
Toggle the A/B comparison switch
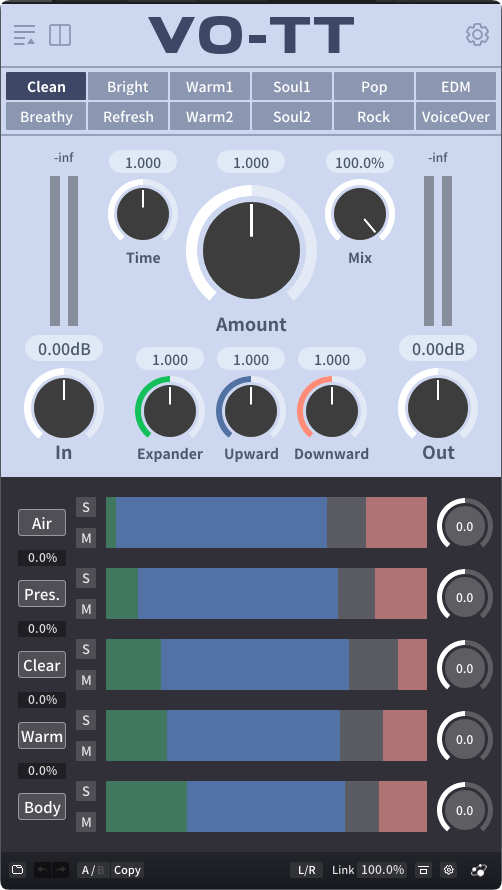pyautogui.click(x=93, y=870)
